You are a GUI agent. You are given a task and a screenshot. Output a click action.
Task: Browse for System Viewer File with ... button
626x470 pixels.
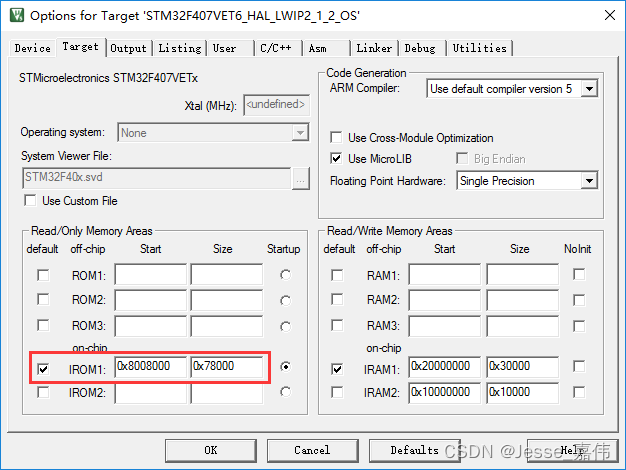coord(301,178)
